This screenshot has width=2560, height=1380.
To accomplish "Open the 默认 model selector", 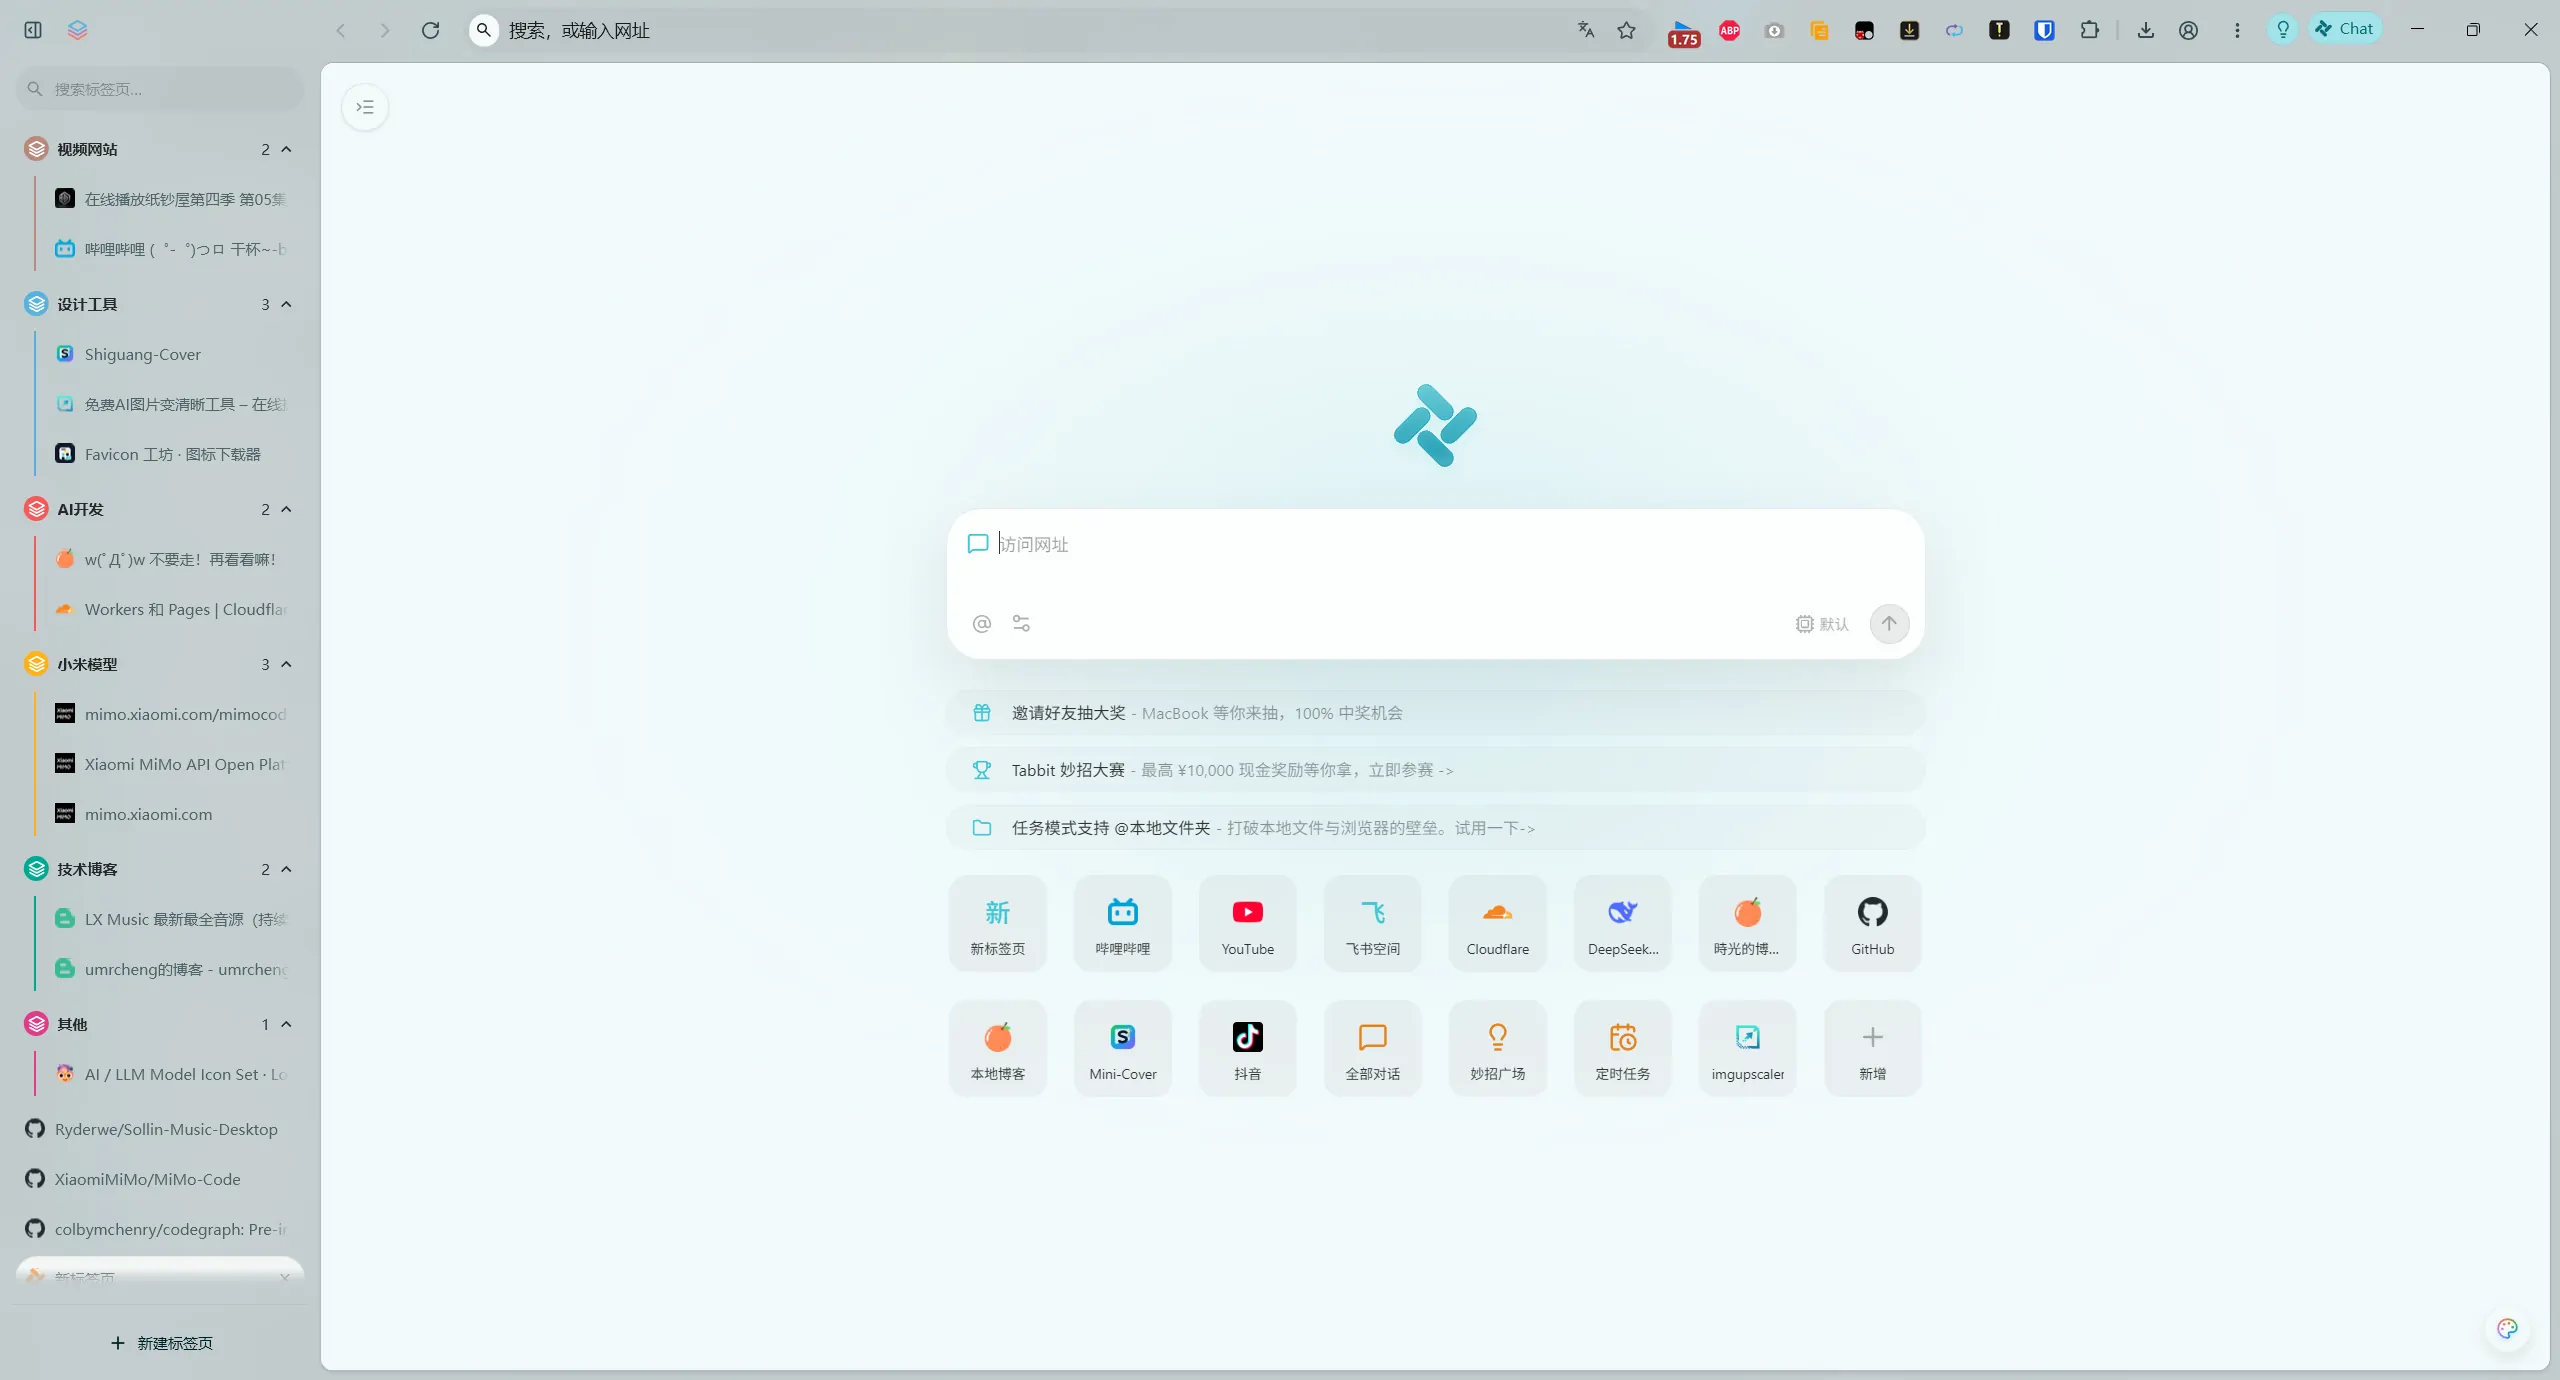I will click(1822, 623).
